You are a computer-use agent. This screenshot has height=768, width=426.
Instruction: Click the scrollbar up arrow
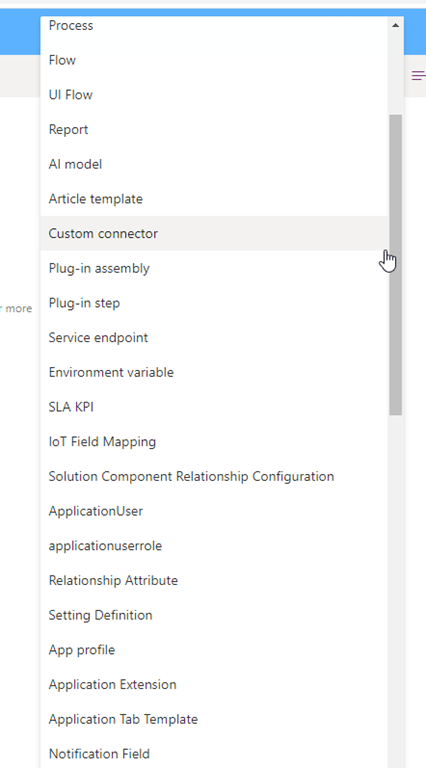(396, 24)
